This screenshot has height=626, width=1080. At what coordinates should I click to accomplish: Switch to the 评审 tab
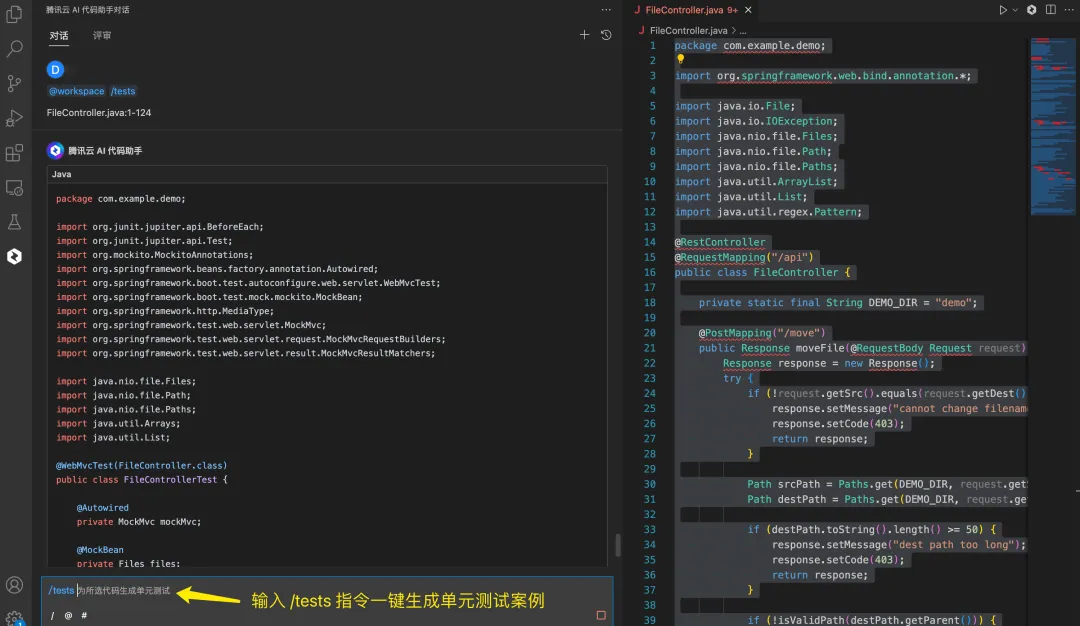coord(102,36)
